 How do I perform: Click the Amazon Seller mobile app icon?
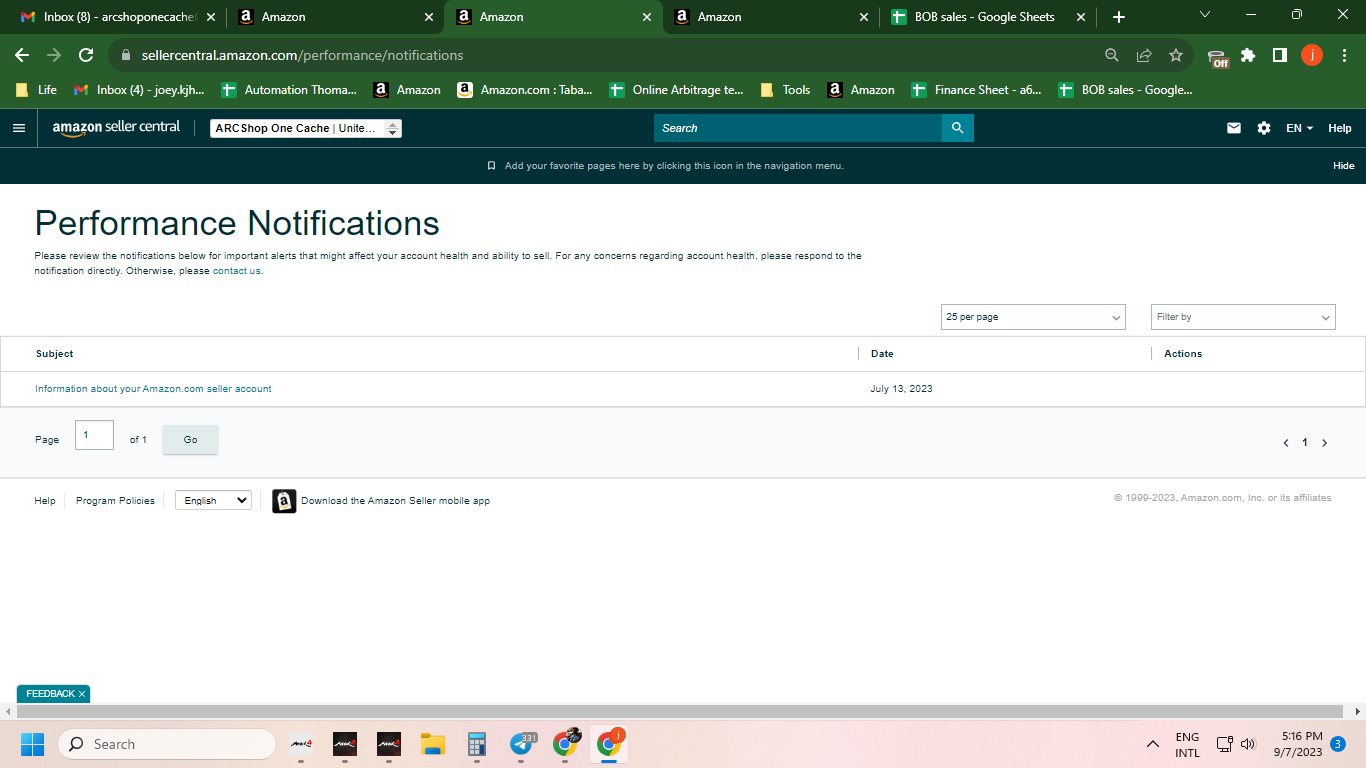(x=284, y=501)
